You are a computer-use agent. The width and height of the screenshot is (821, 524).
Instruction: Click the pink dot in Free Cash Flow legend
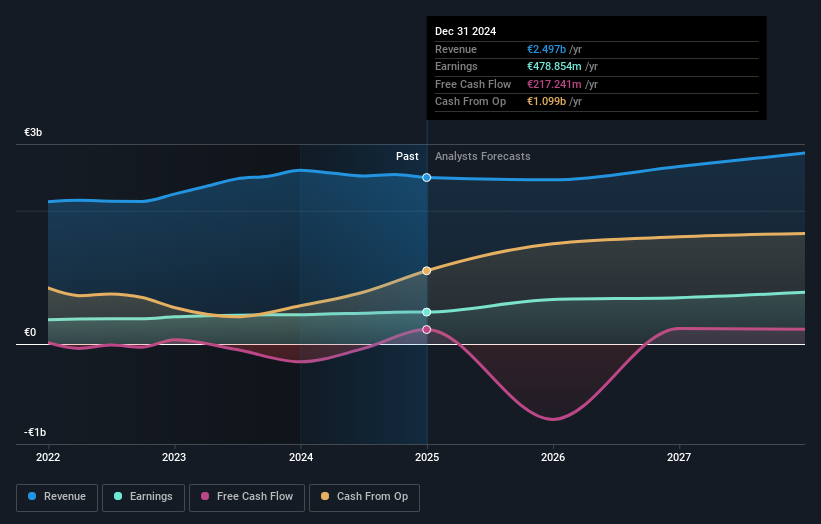point(205,496)
